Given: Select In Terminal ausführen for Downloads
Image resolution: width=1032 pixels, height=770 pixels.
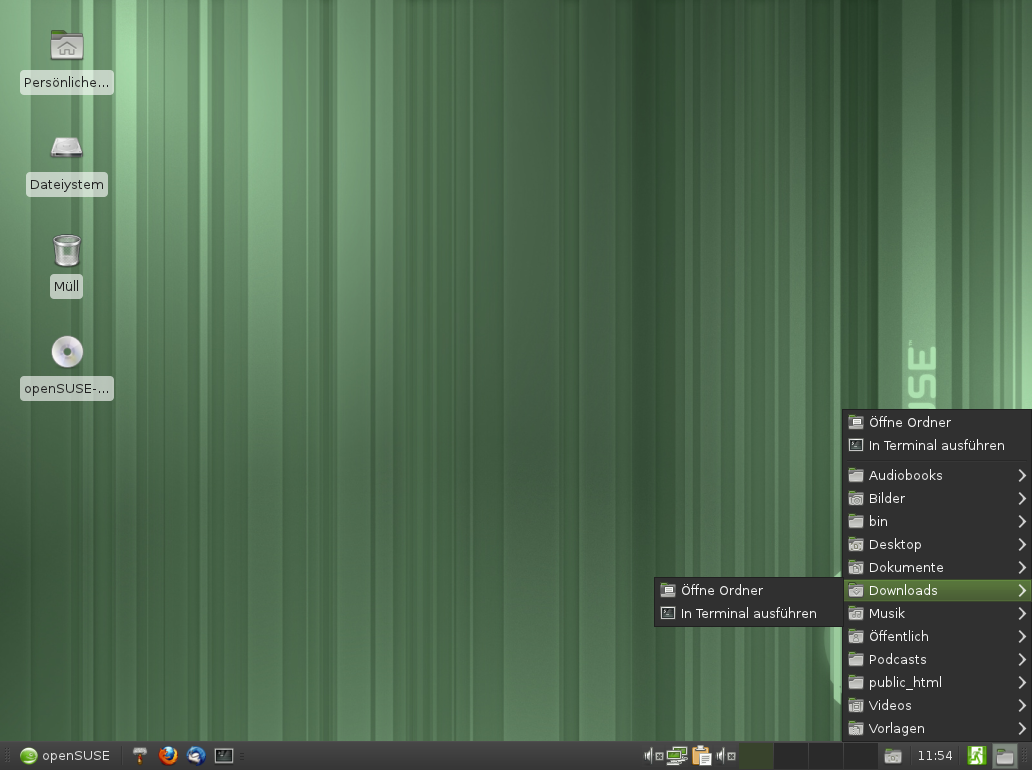Looking at the screenshot, I should point(747,613).
